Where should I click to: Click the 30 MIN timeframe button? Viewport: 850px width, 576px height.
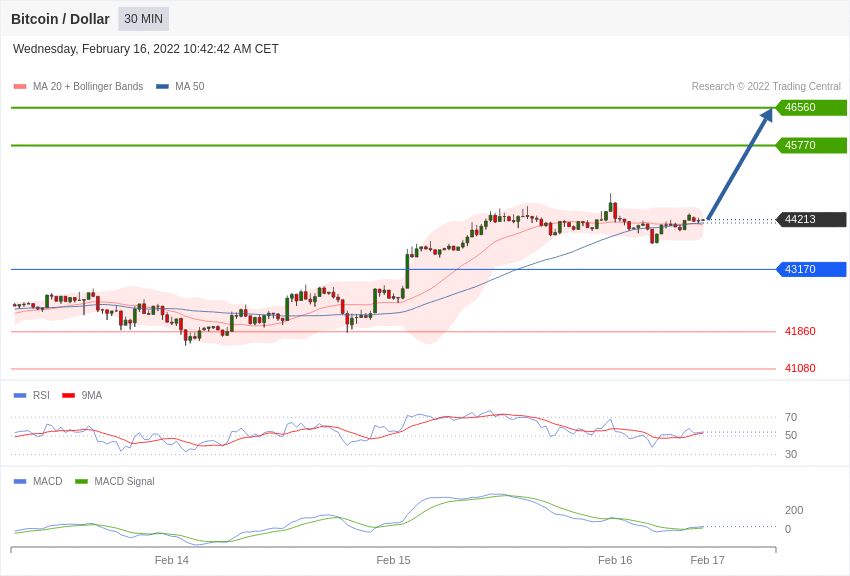click(x=144, y=19)
